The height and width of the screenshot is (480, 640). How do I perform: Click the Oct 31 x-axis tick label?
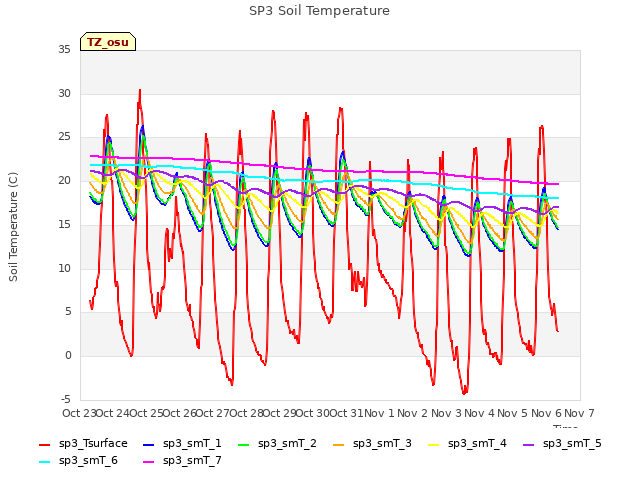(346, 413)
